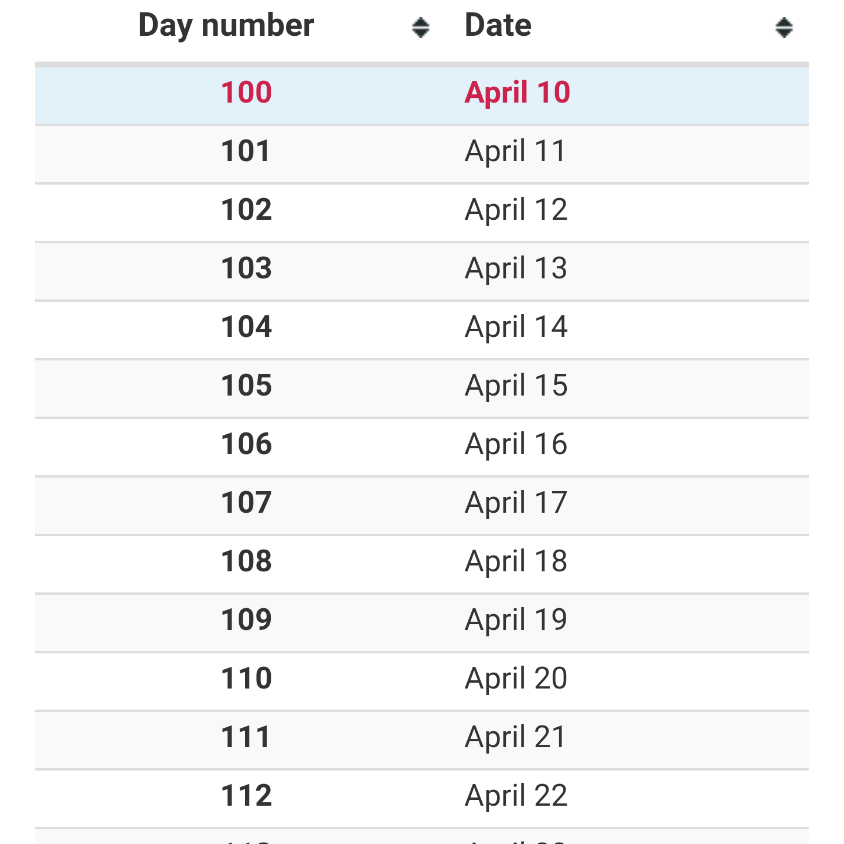Select the April 22 date cell
Screen dimensions: 844x844
(516, 796)
